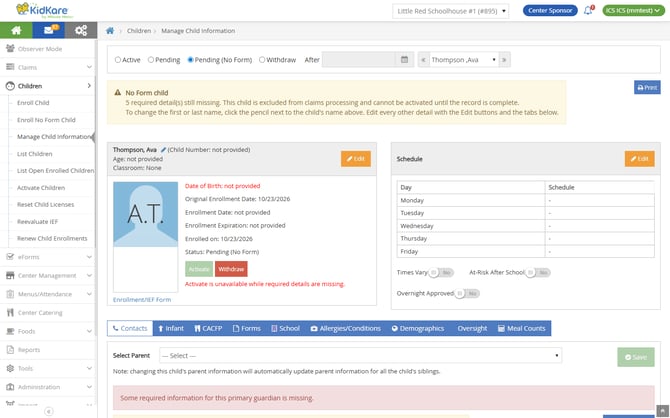
Task: Click the After date input field
Action: [359, 60]
